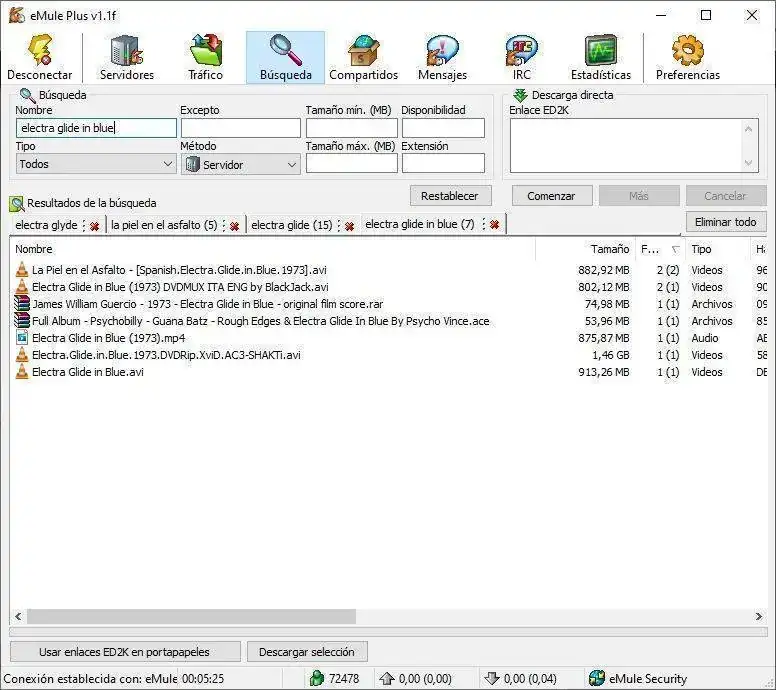This screenshot has width=776, height=690.
Task: Sort results by Tipo column header
Action: (x=717, y=249)
